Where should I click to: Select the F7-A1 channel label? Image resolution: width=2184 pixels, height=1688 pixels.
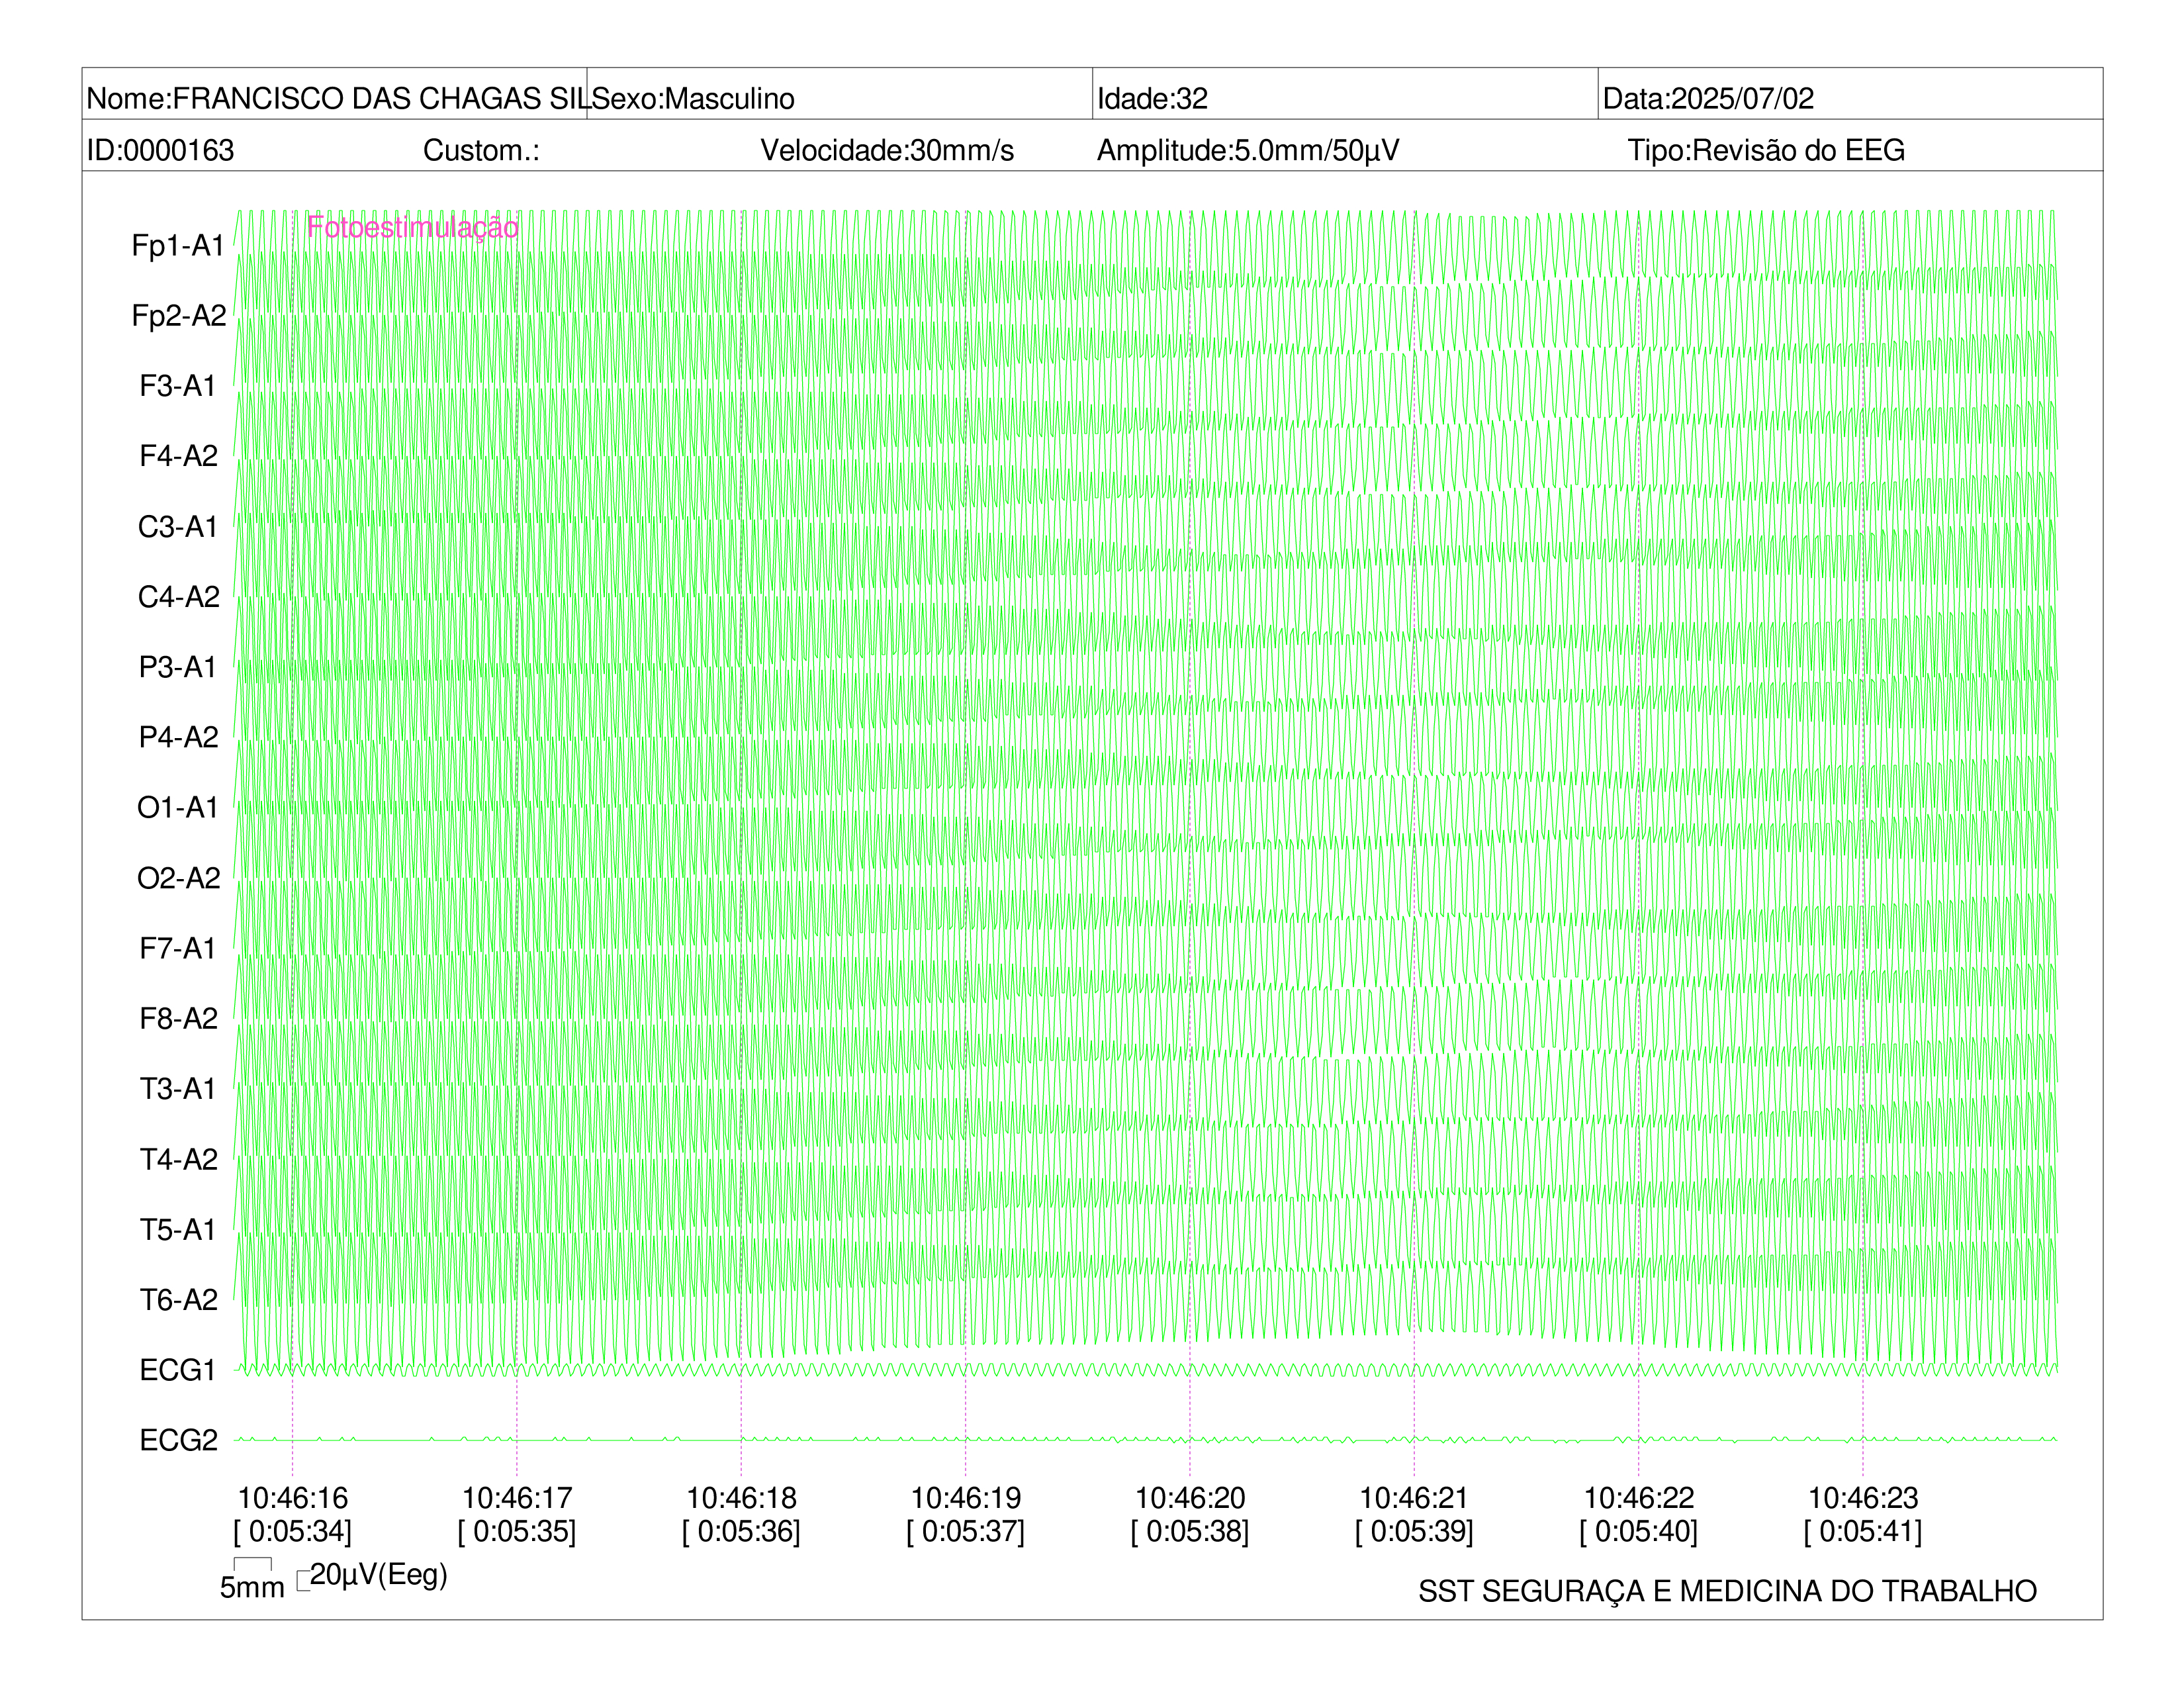[178, 948]
